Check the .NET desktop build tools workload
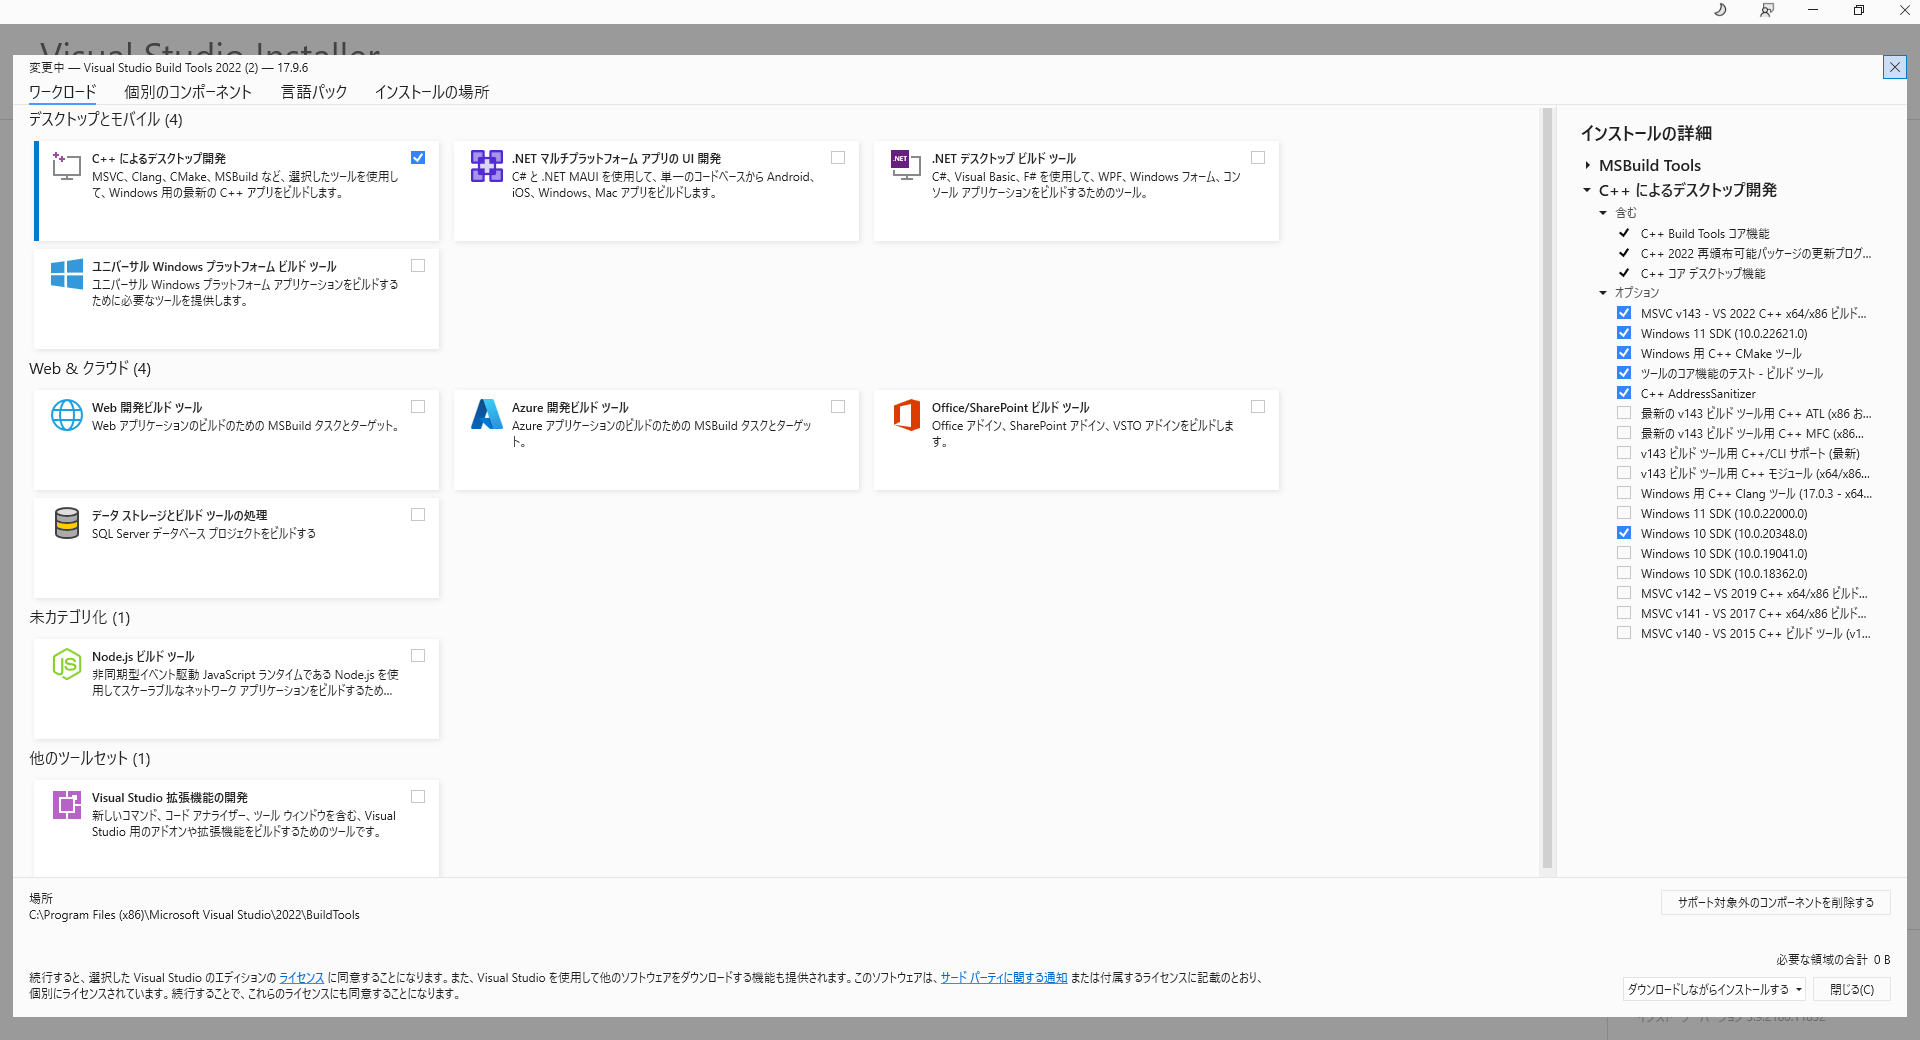The height and width of the screenshot is (1040, 1920). [1258, 157]
